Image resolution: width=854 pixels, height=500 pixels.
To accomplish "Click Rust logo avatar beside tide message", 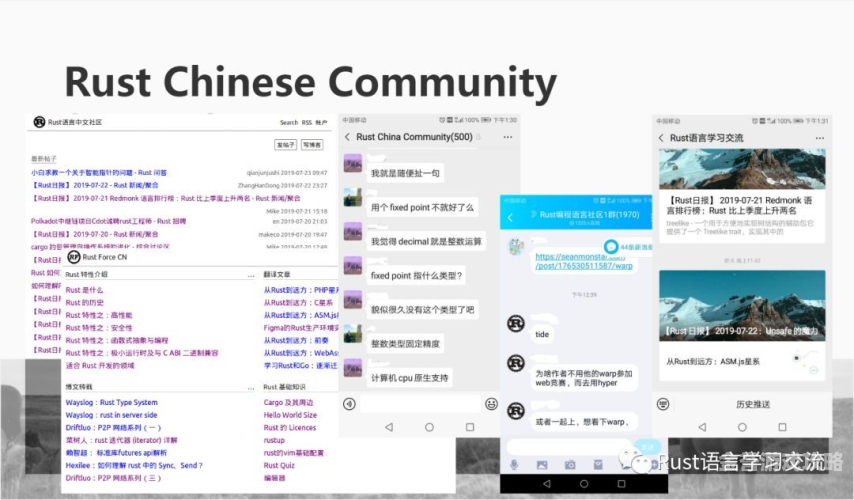I will (516, 324).
